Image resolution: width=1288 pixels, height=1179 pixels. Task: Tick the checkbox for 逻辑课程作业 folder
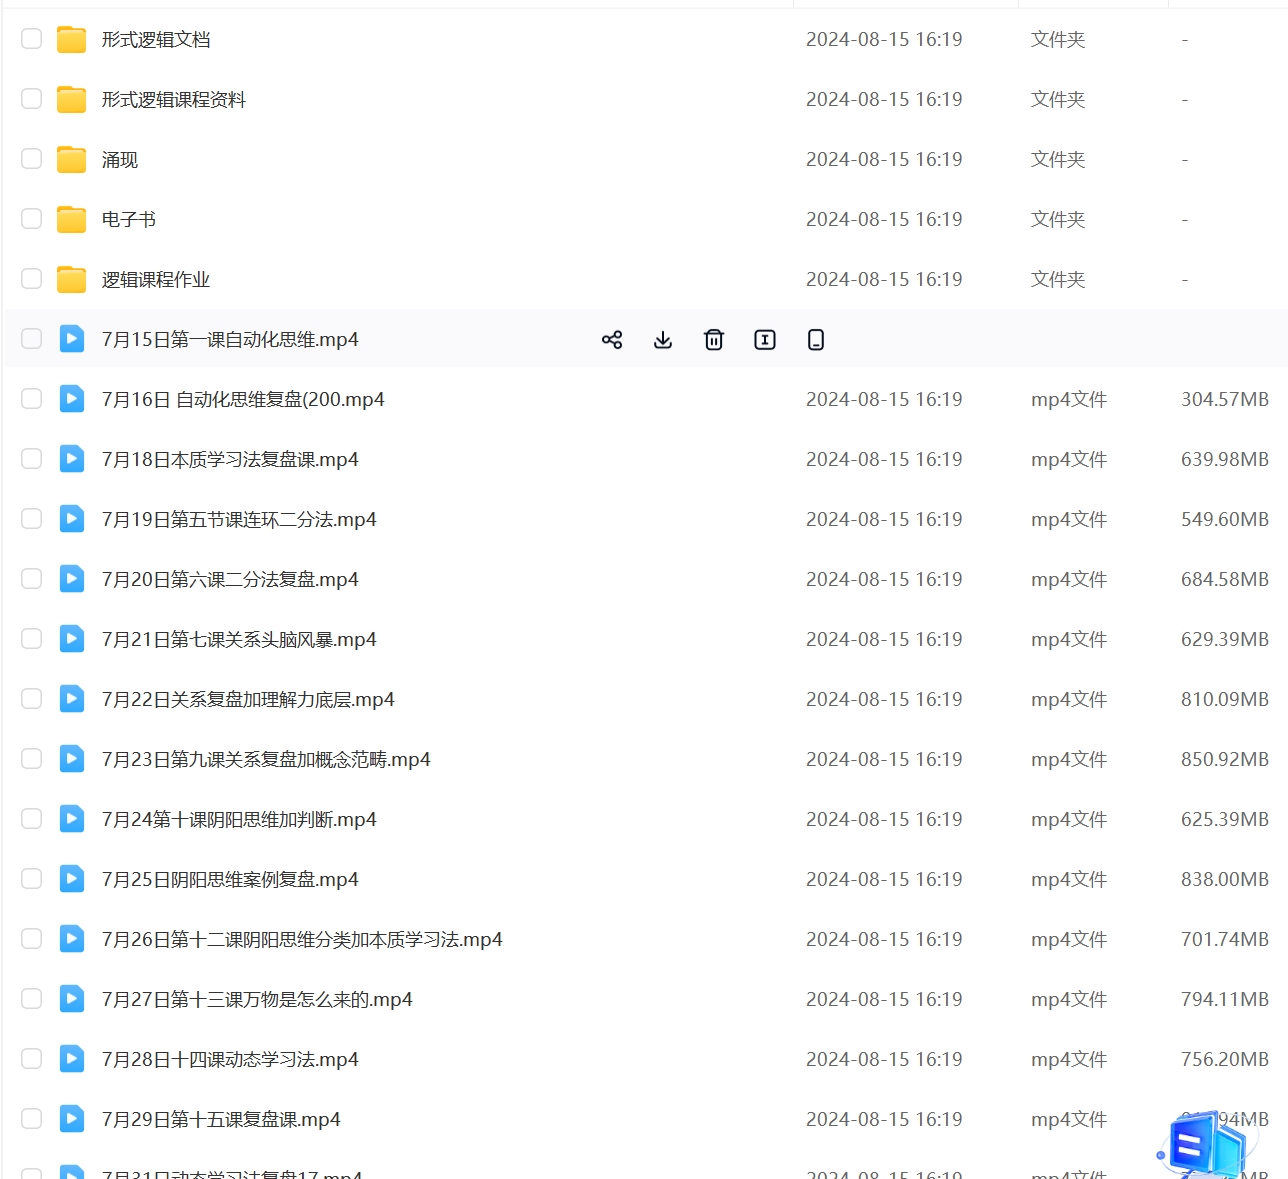32,279
